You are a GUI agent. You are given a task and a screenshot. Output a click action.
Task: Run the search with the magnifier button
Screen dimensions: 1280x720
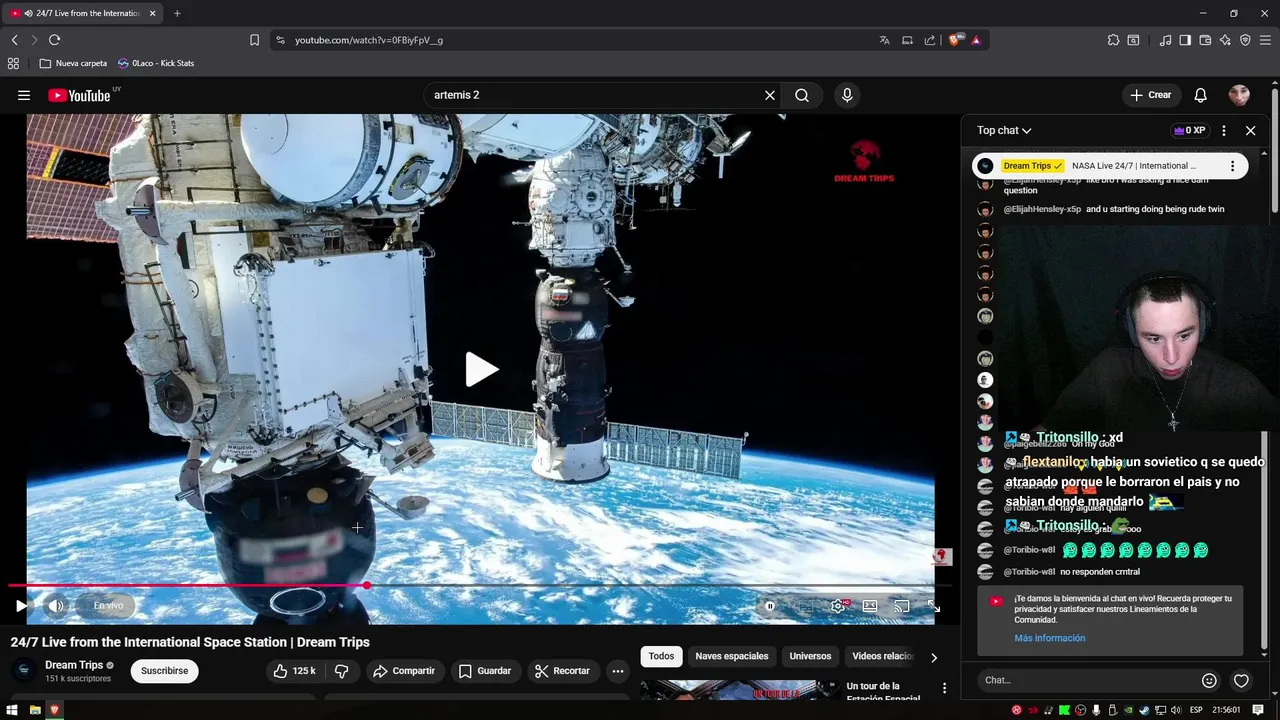click(802, 95)
